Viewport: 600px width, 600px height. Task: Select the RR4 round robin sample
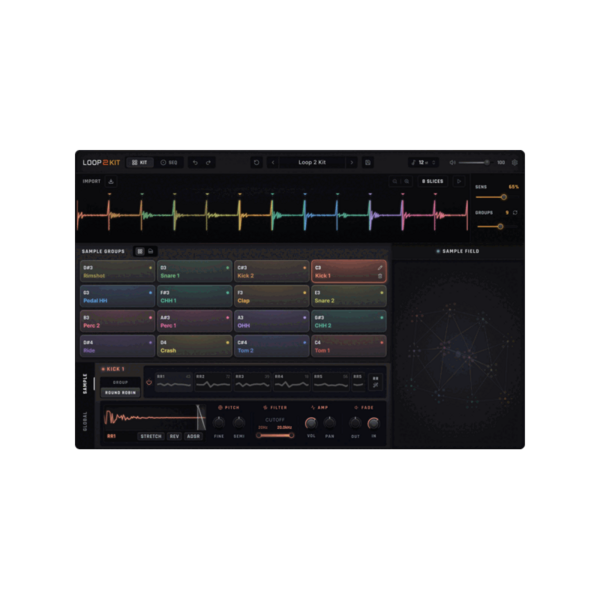(292, 382)
